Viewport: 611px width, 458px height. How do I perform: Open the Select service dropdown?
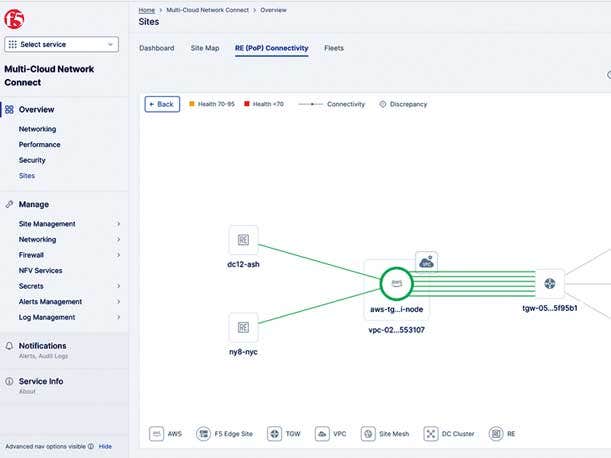pyautogui.click(x=62, y=44)
